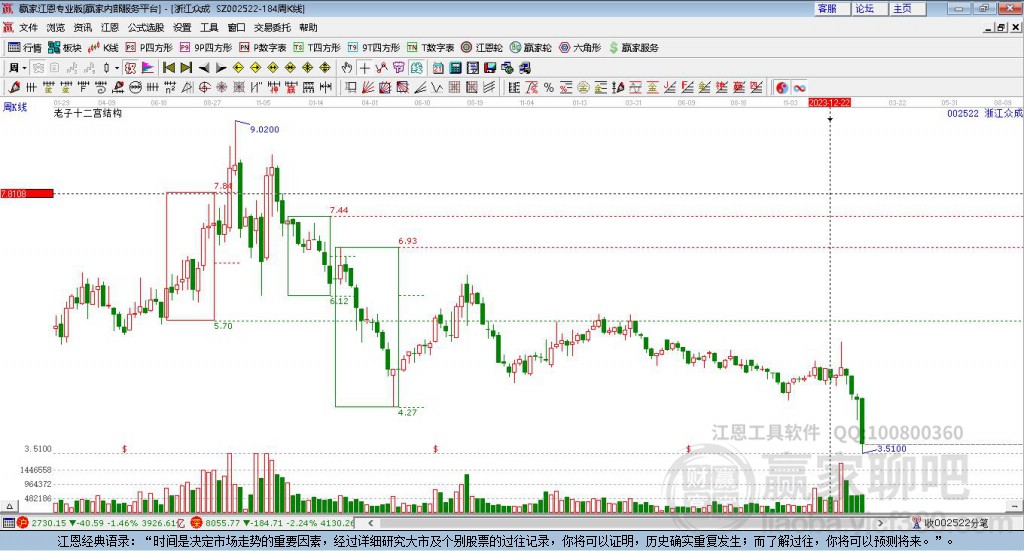Open the 赢家服务 dollar-sign service icon
The width and height of the screenshot is (1024, 551).
(x=633, y=48)
